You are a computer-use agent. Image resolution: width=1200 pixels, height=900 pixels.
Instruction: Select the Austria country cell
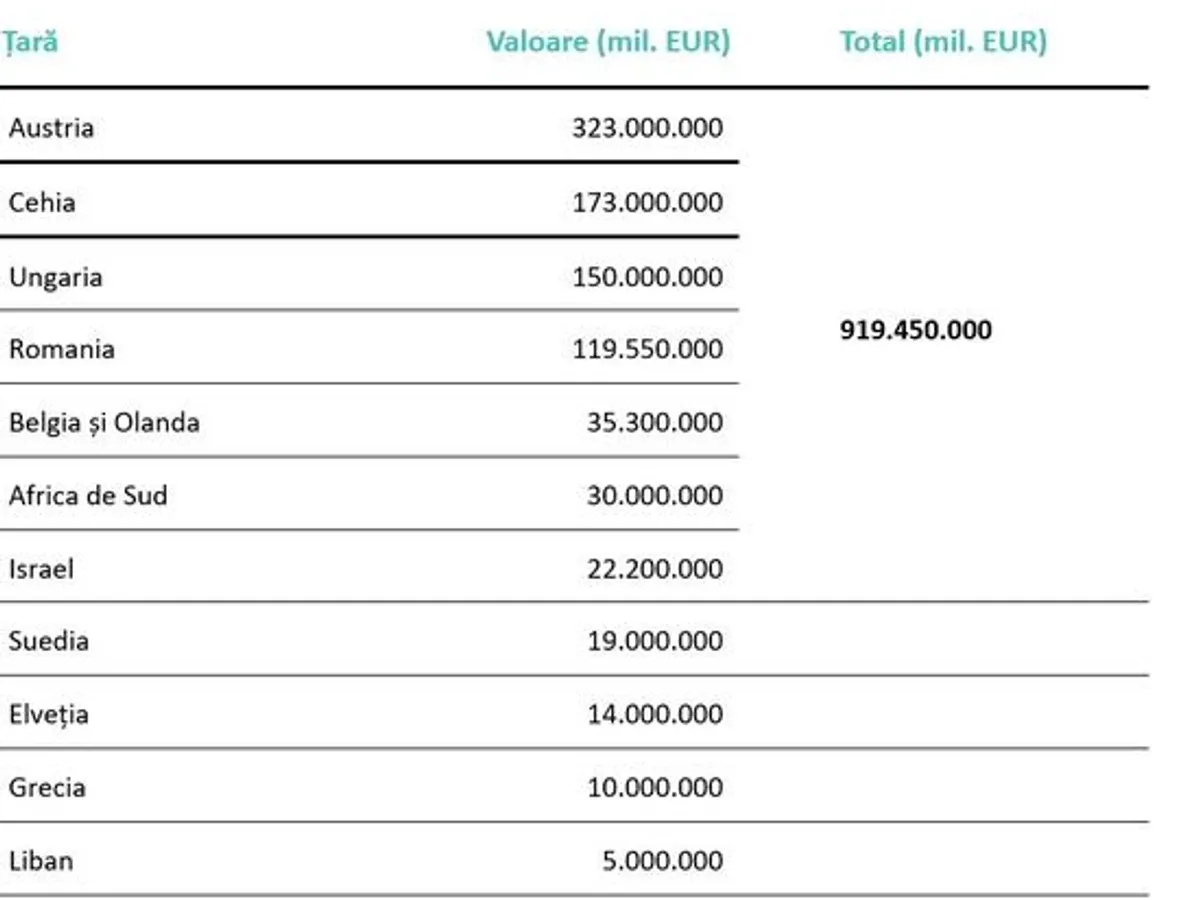pos(51,128)
